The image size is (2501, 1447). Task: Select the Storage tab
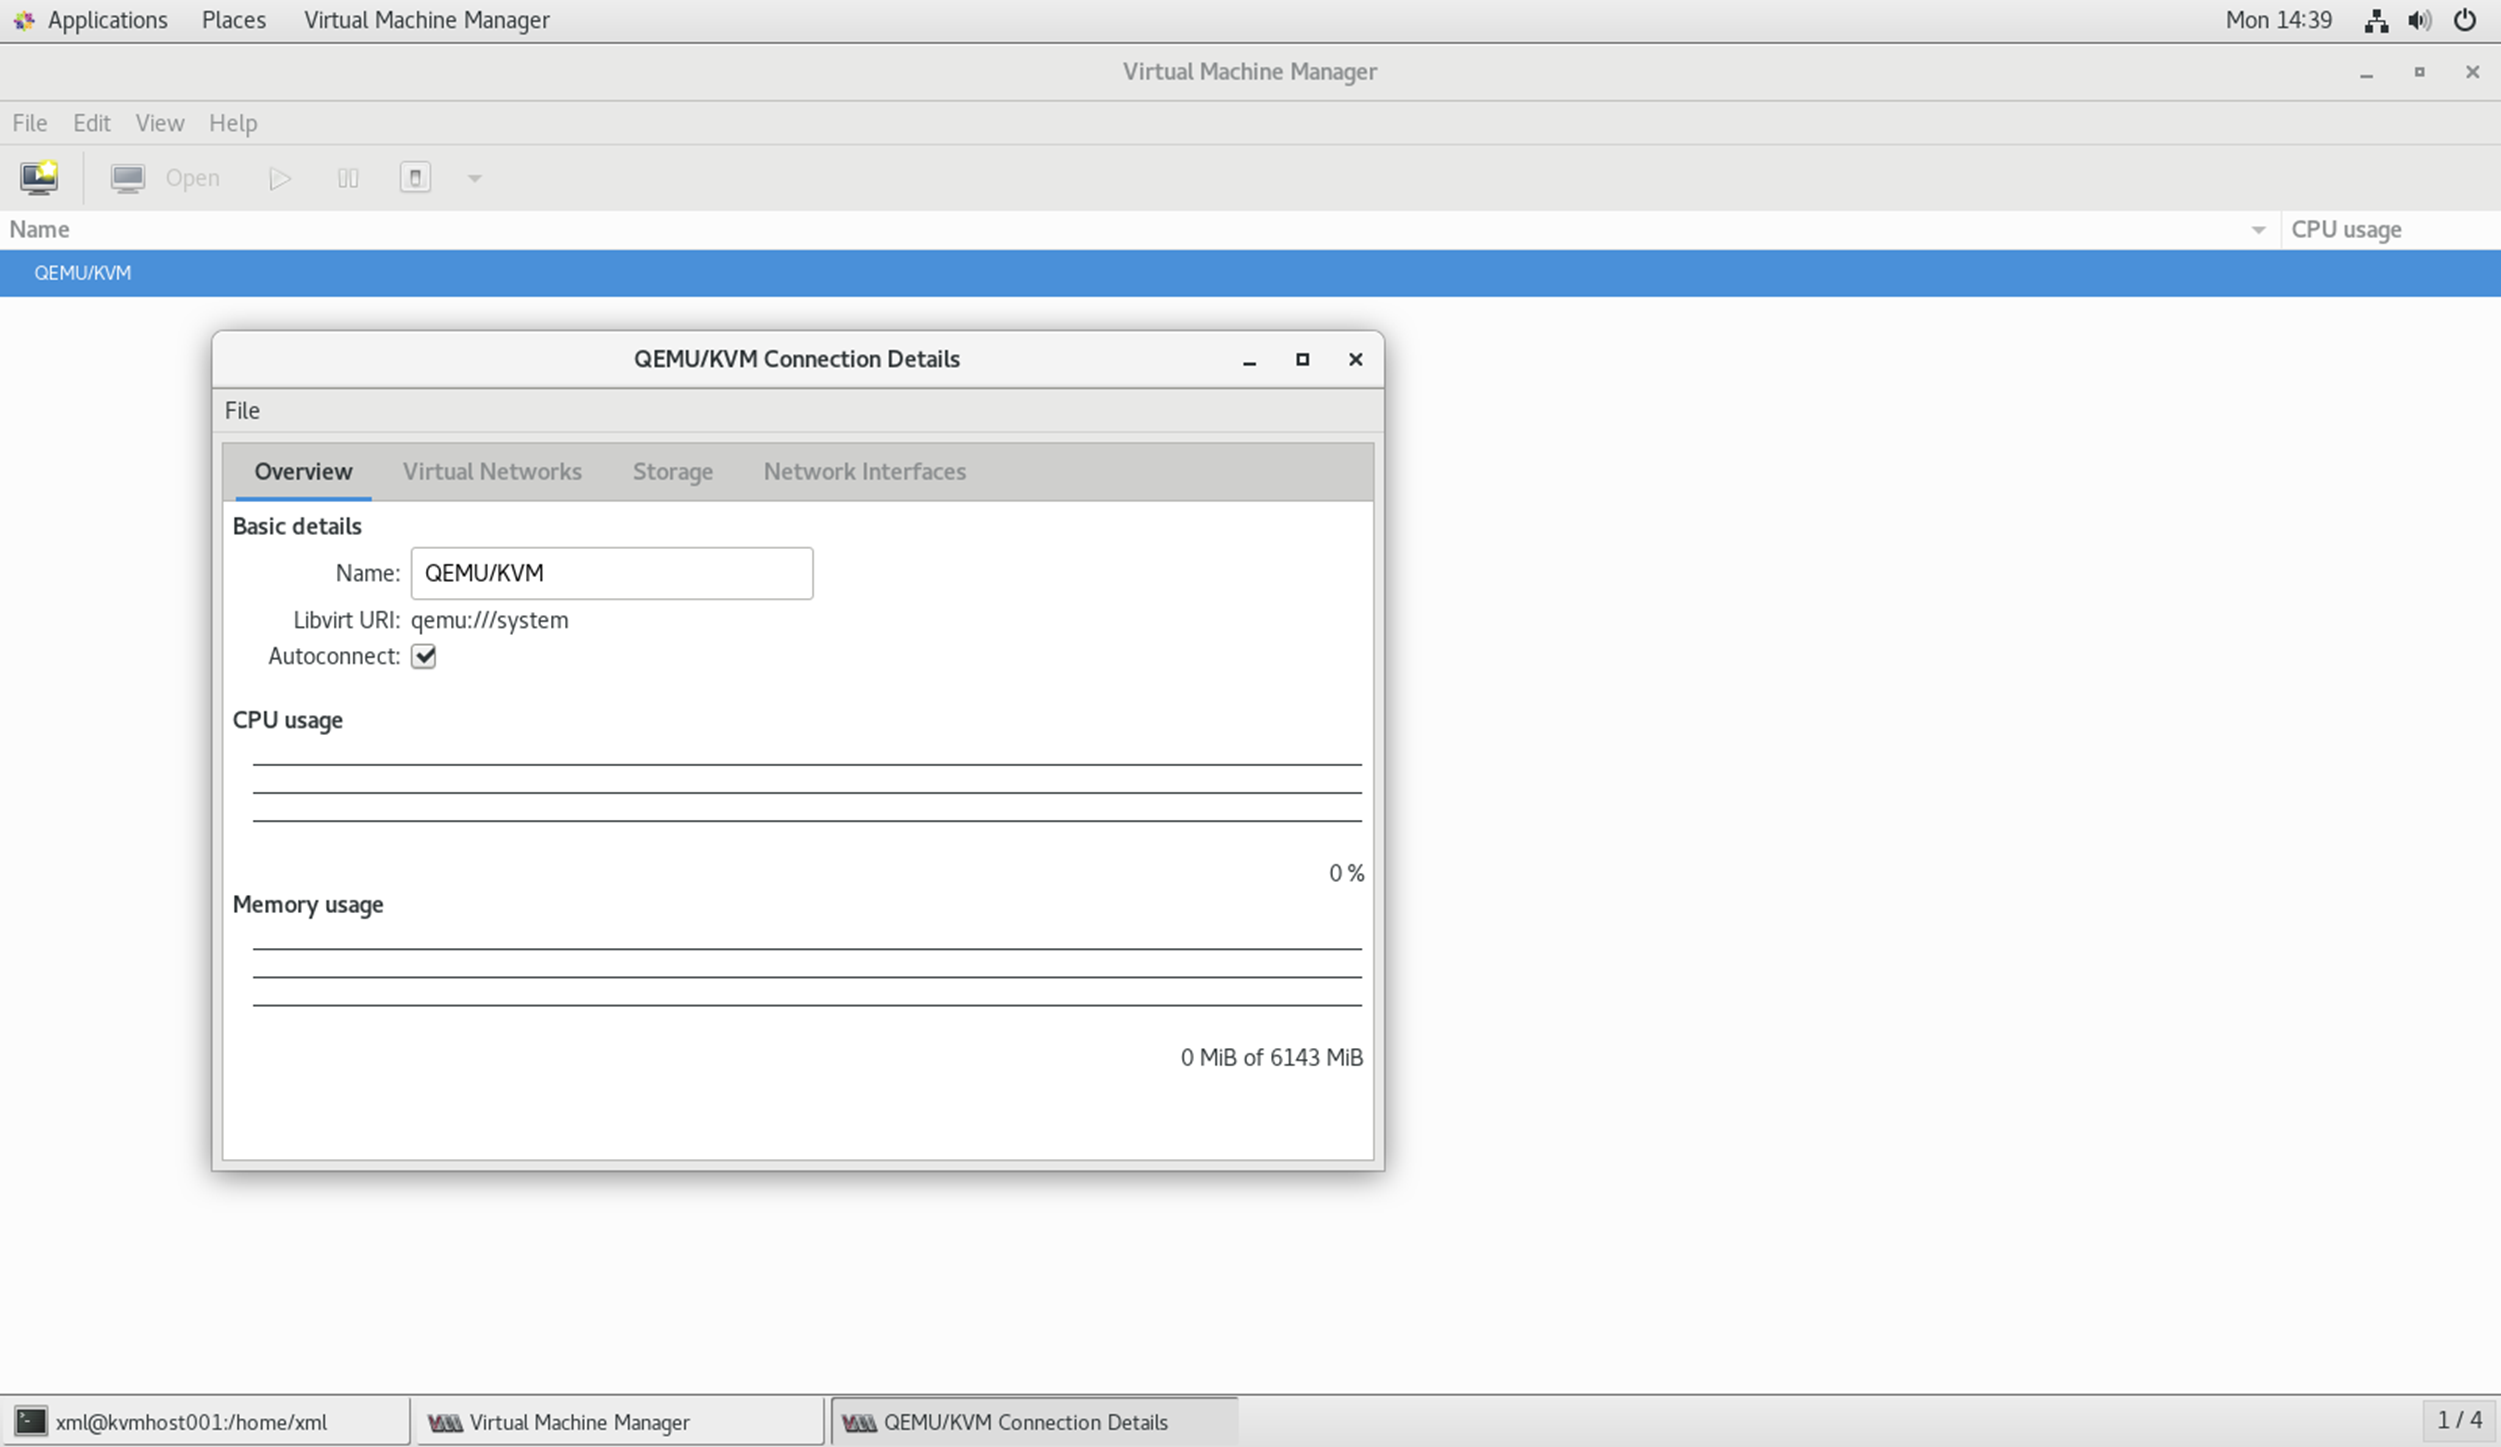[x=672, y=470]
